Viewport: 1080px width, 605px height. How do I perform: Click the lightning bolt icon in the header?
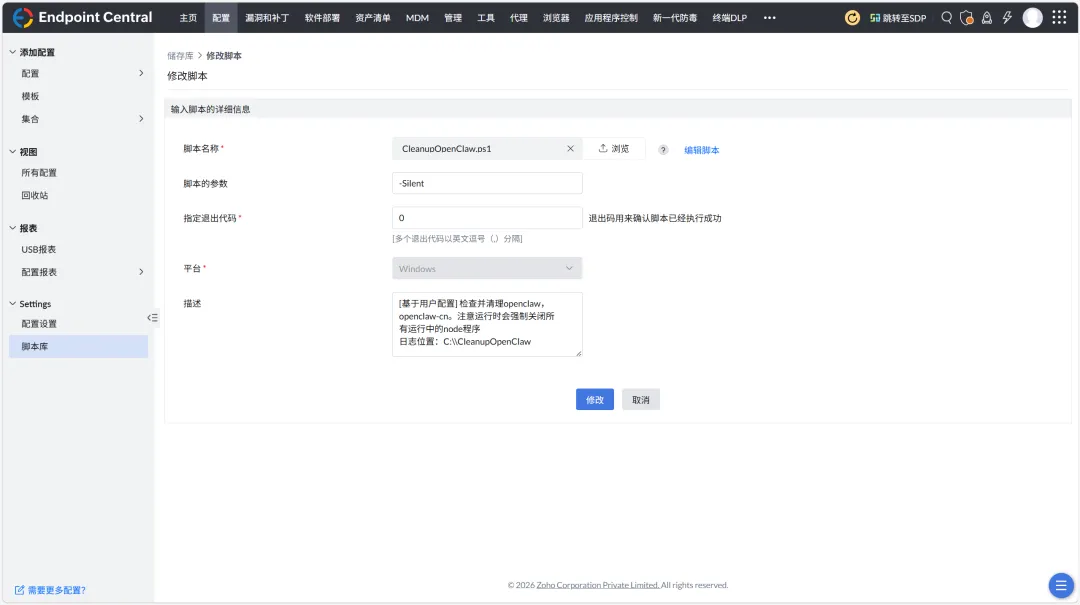coord(1007,18)
